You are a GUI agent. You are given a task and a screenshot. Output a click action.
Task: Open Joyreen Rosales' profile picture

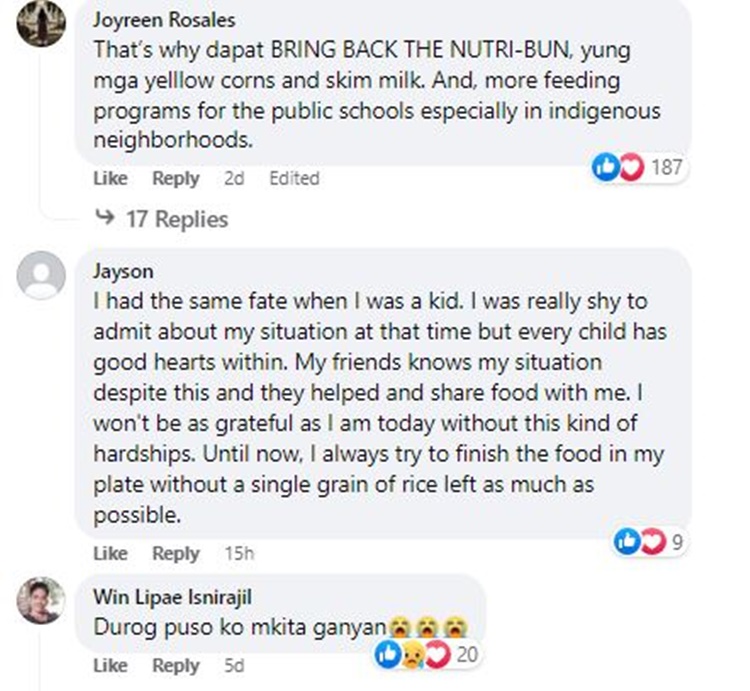point(41,22)
